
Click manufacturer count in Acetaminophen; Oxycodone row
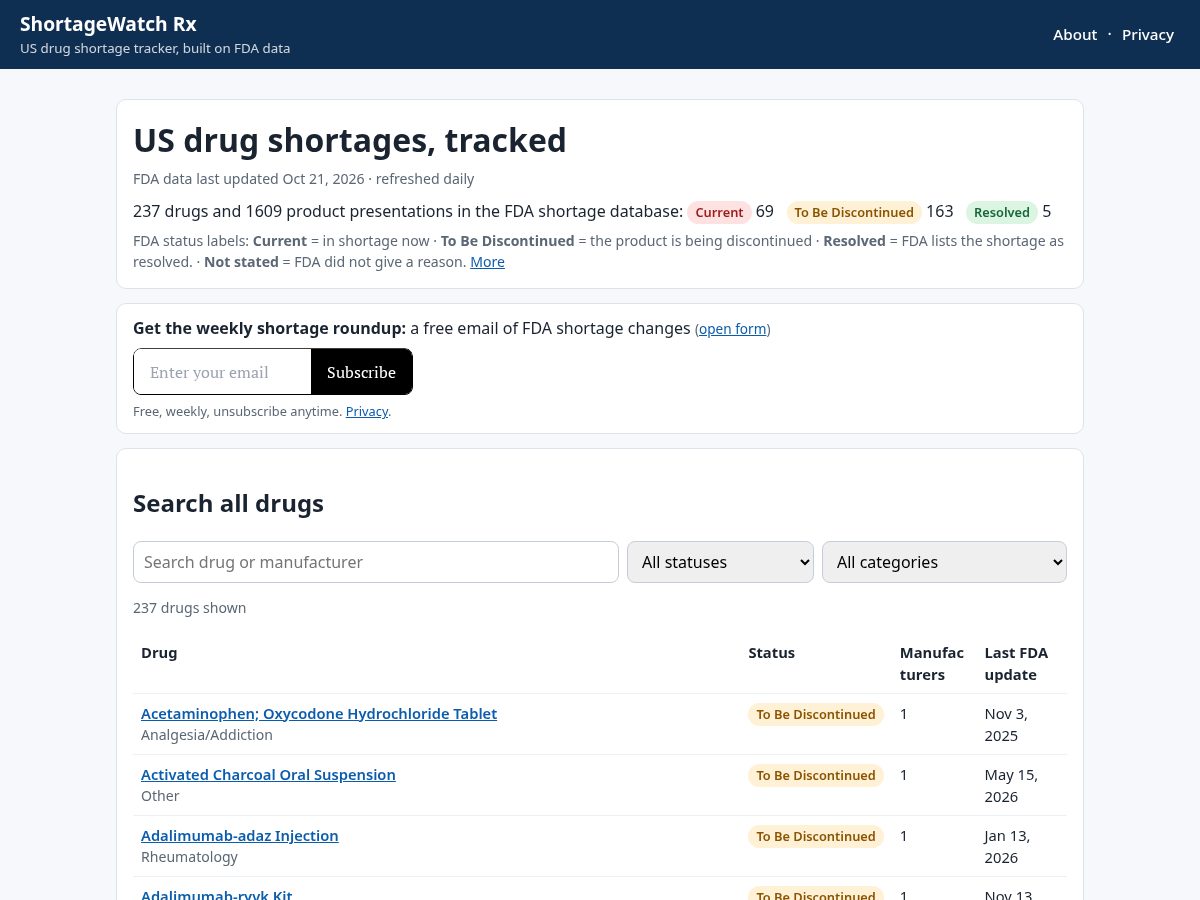click(904, 714)
